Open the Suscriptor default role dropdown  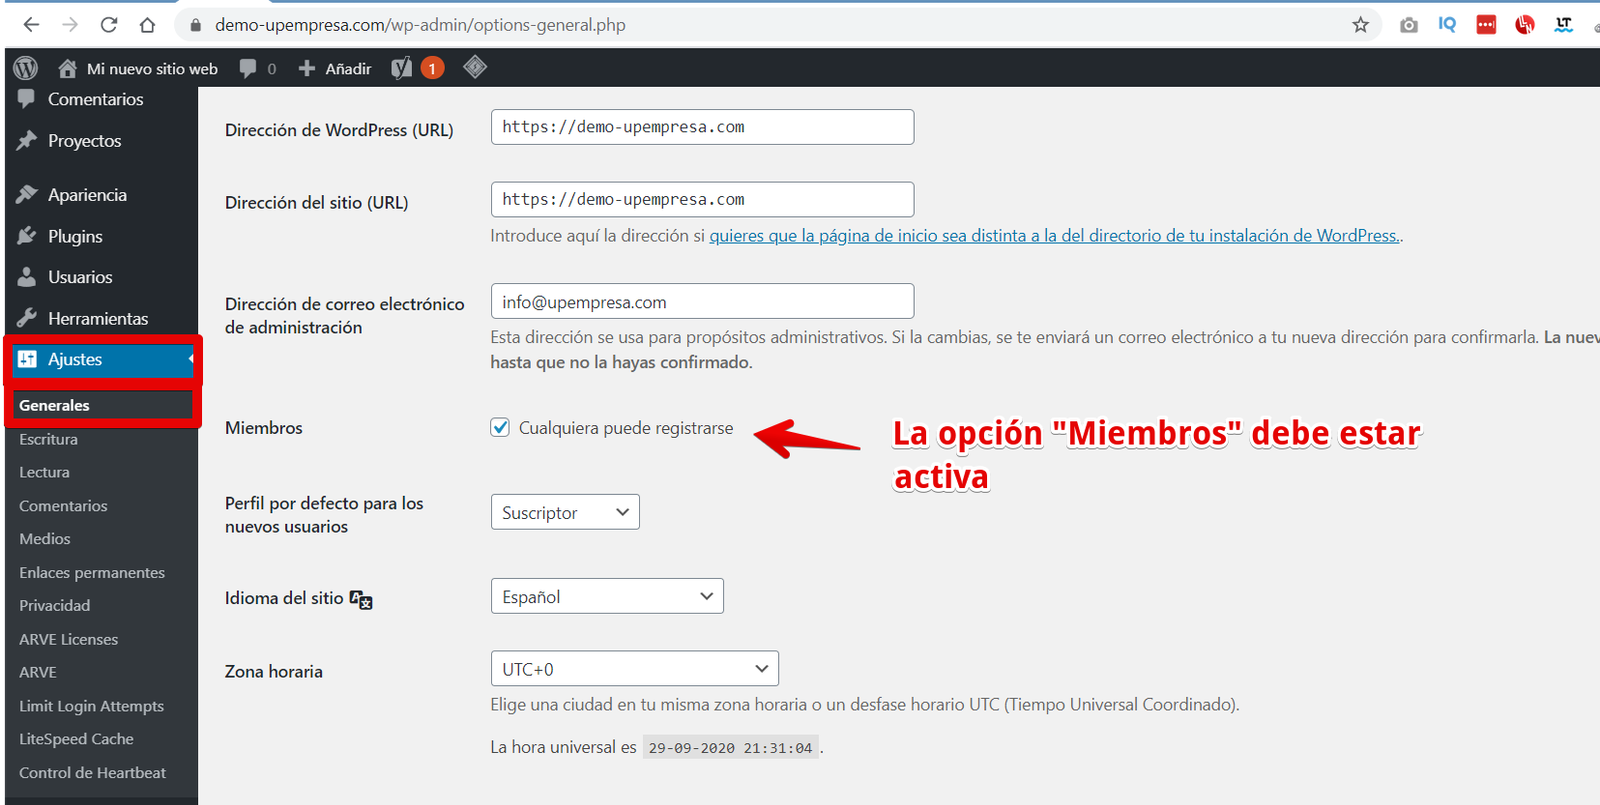pyautogui.click(x=565, y=512)
